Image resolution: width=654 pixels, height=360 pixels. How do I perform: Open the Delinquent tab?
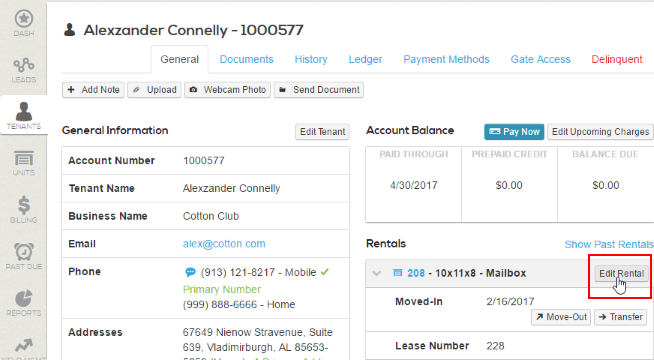pyautogui.click(x=617, y=59)
